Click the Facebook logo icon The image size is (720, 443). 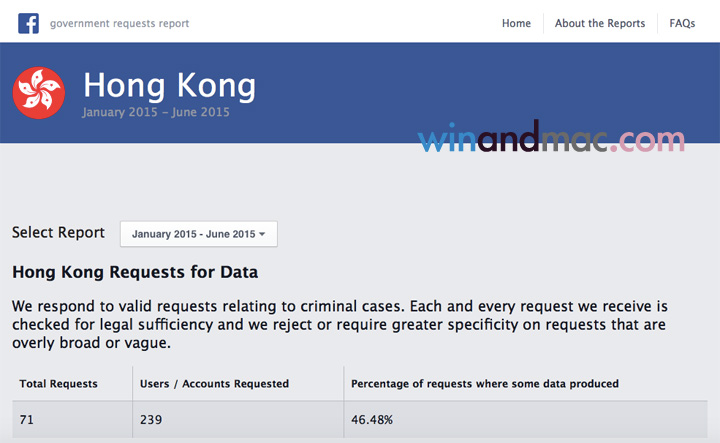28,22
